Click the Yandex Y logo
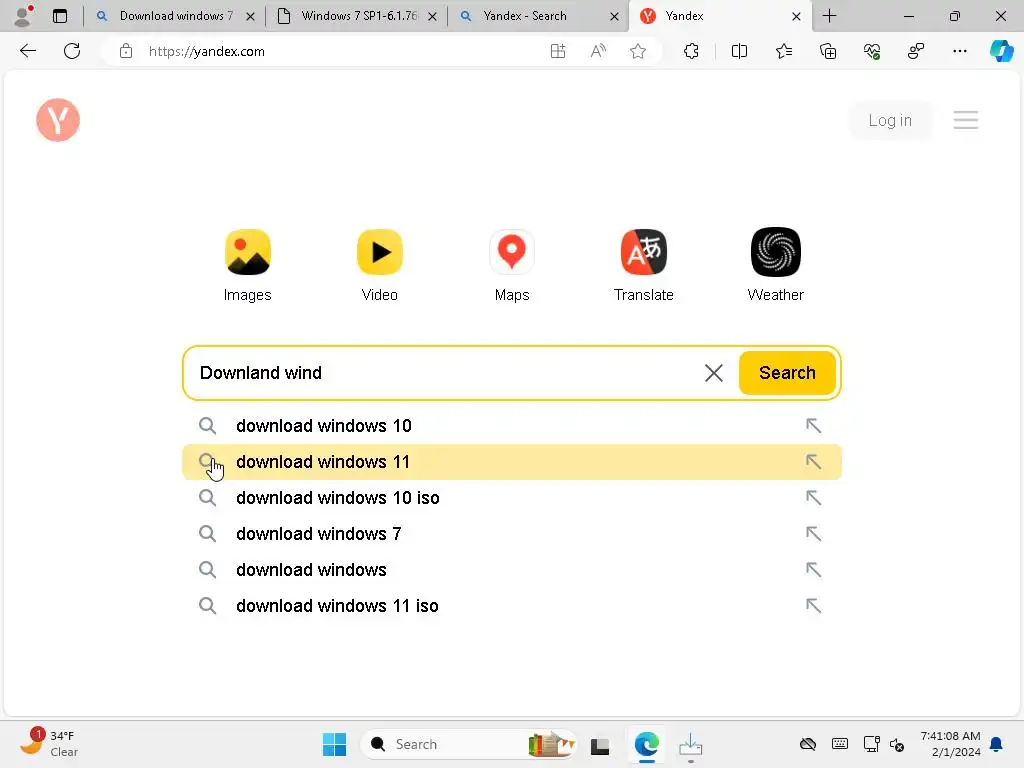Screen dimensions: 1024x768 coord(58,120)
